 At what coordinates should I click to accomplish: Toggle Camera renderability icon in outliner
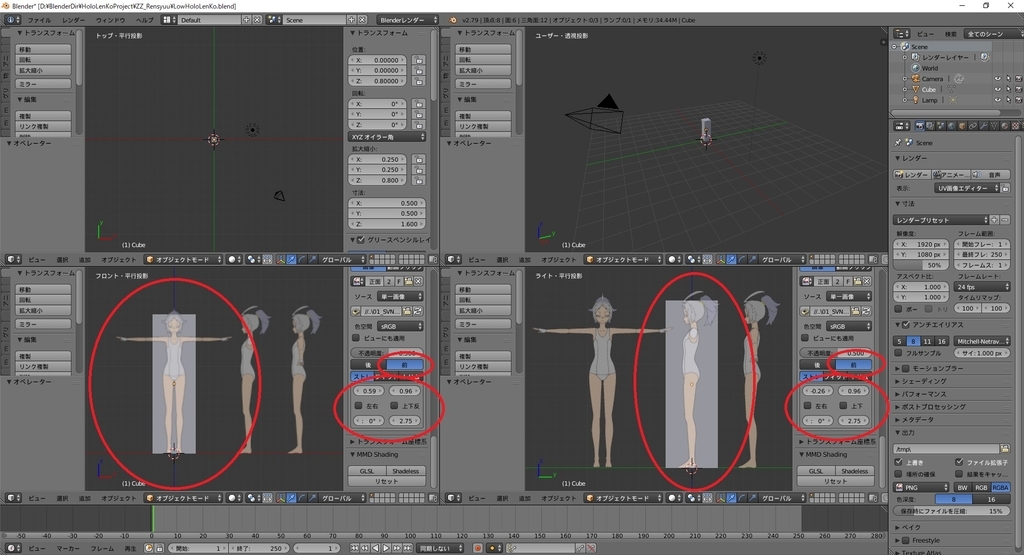[x=1019, y=78]
